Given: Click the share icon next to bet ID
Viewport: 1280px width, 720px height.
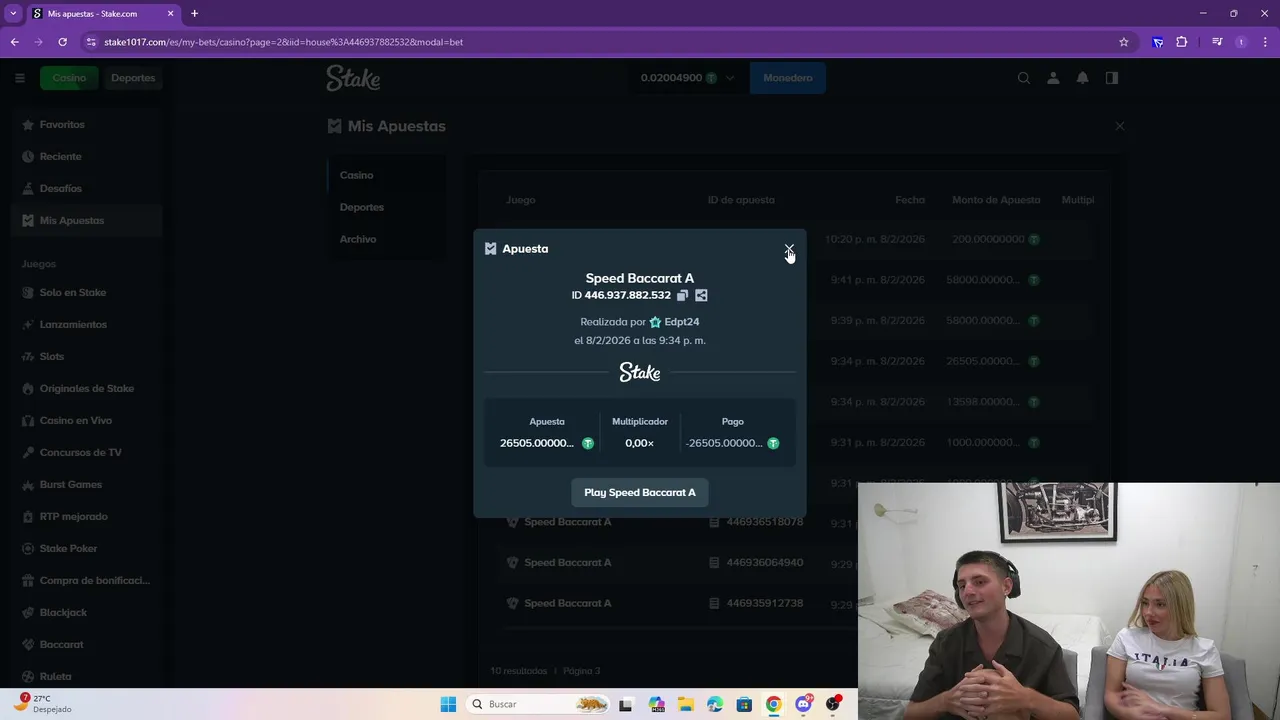Looking at the screenshot, I should (x=701, y=295).
